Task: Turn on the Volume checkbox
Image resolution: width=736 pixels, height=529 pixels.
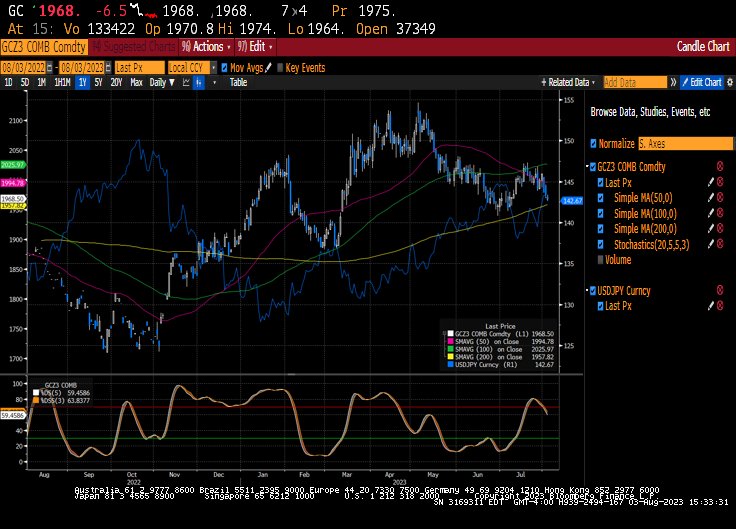Action: (x=600, y=260)
